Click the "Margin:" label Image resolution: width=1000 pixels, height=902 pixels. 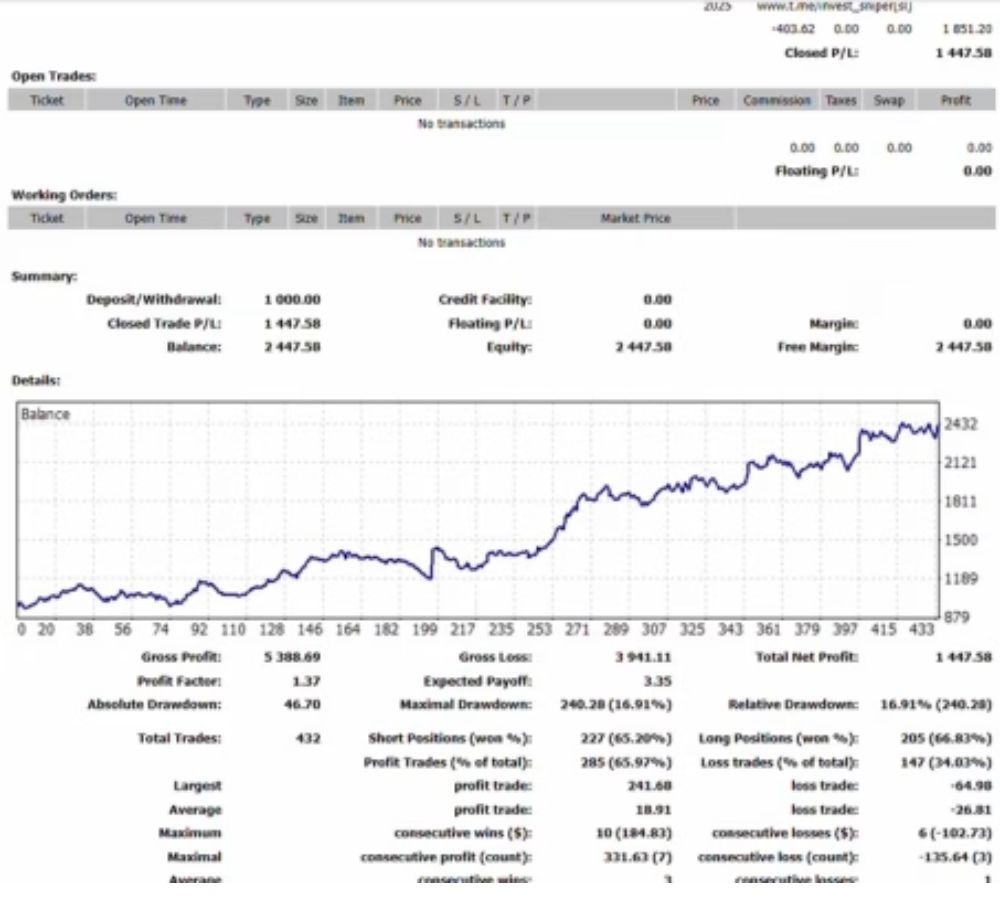coord(834,323)
